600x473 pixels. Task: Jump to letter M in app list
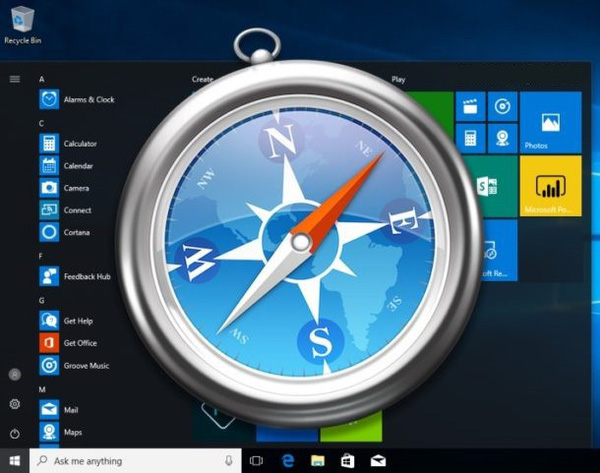pos(42,389)
